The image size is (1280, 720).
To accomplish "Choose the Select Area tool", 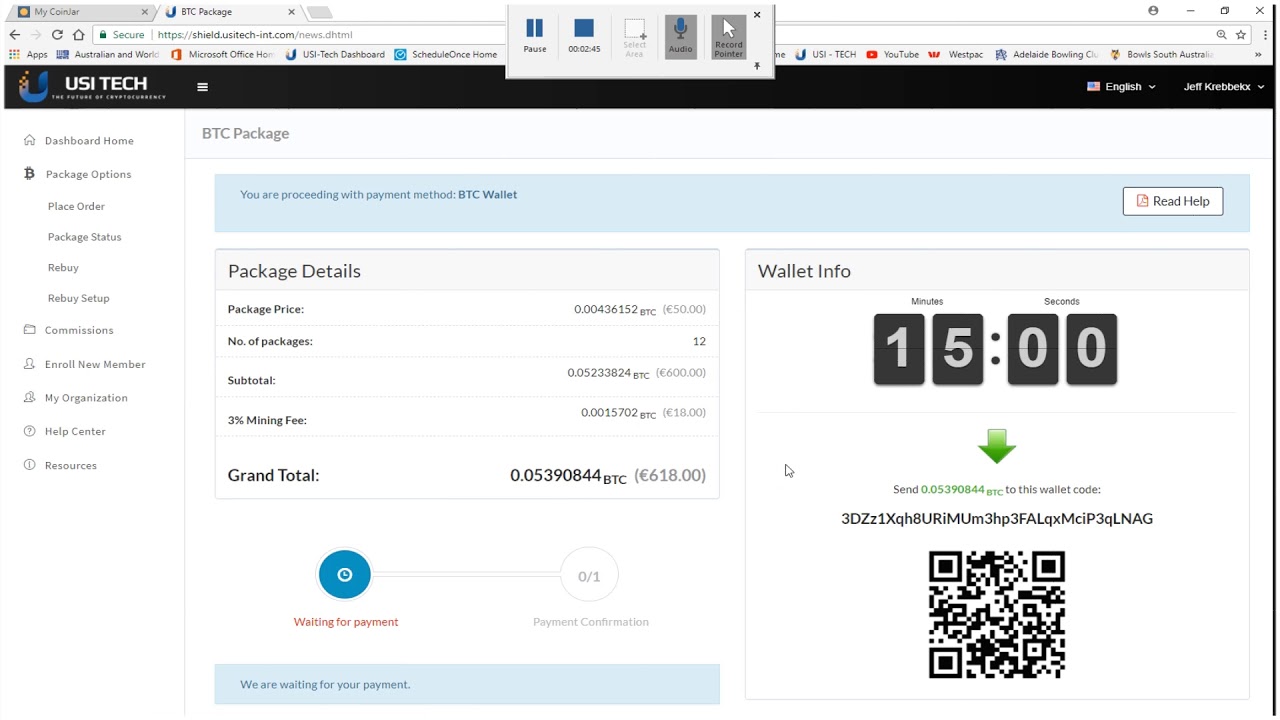I will tap(635, 37).
